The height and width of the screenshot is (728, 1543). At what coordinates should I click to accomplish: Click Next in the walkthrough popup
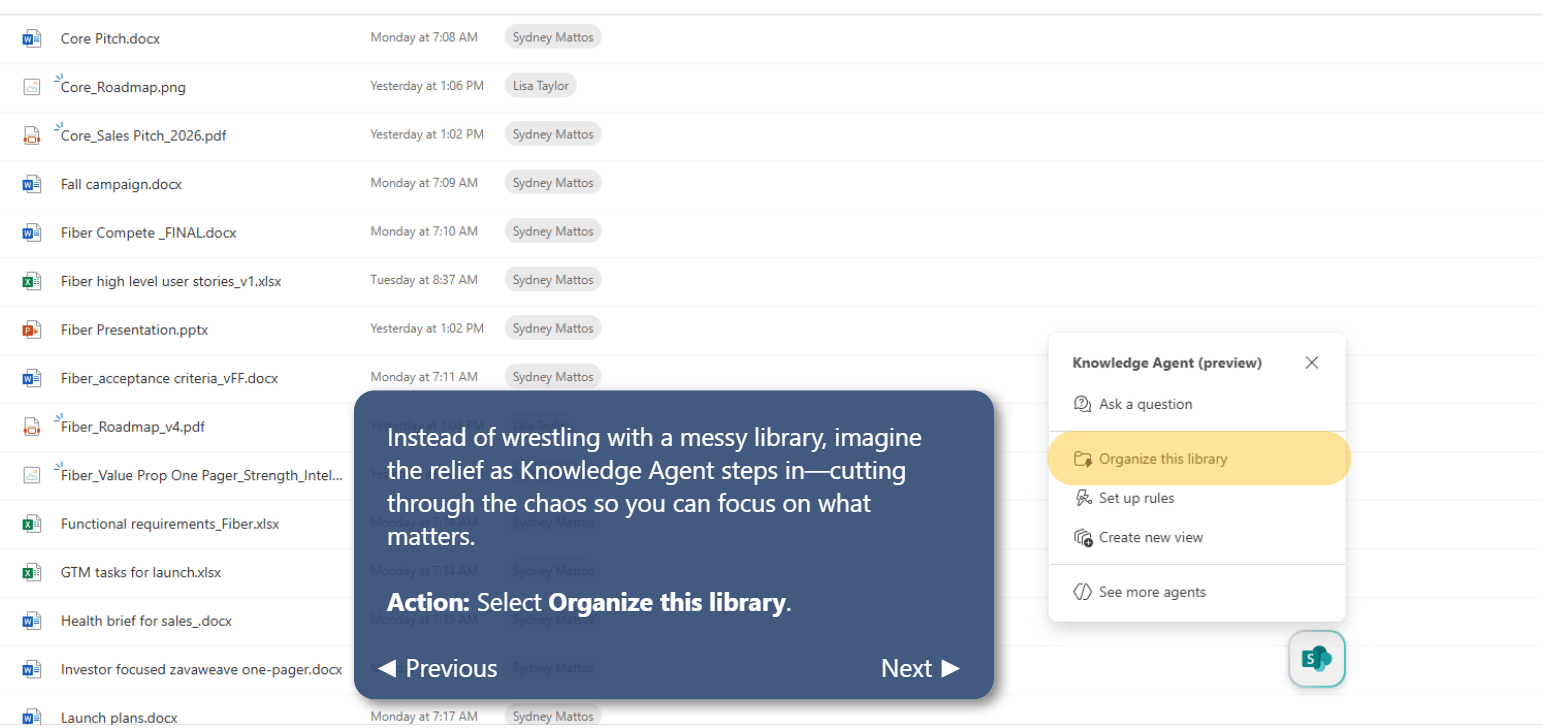[x=918, y=668]
